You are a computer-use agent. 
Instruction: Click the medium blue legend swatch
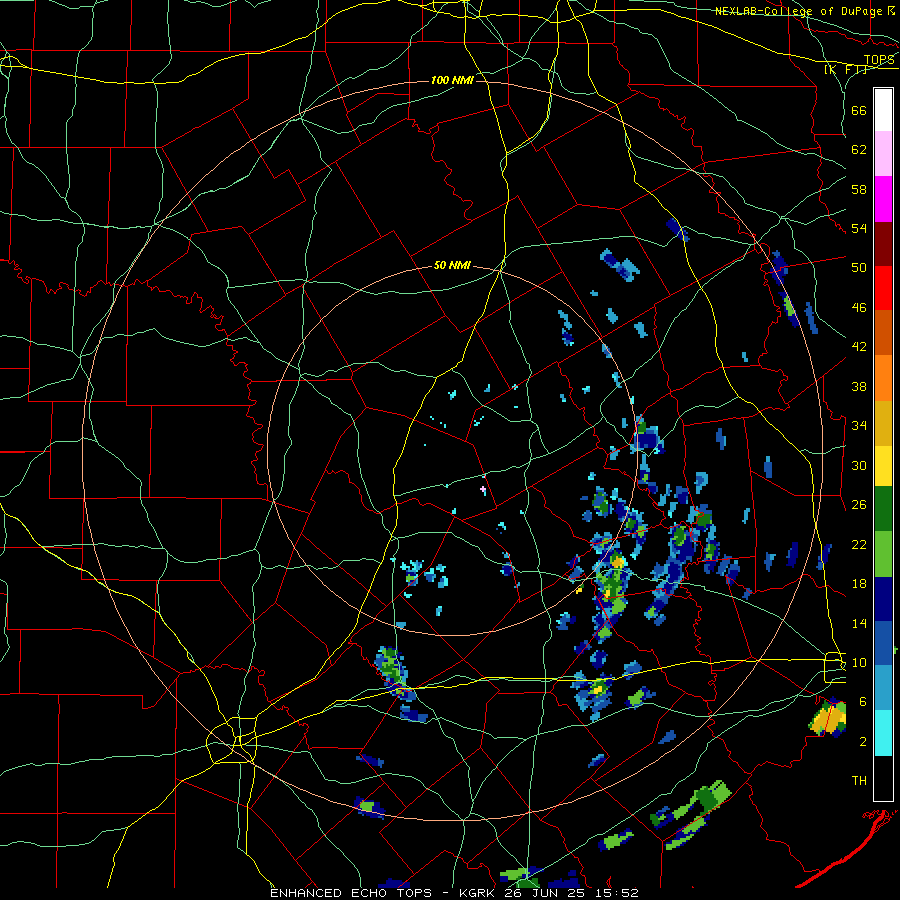click(x=883, y=643)
